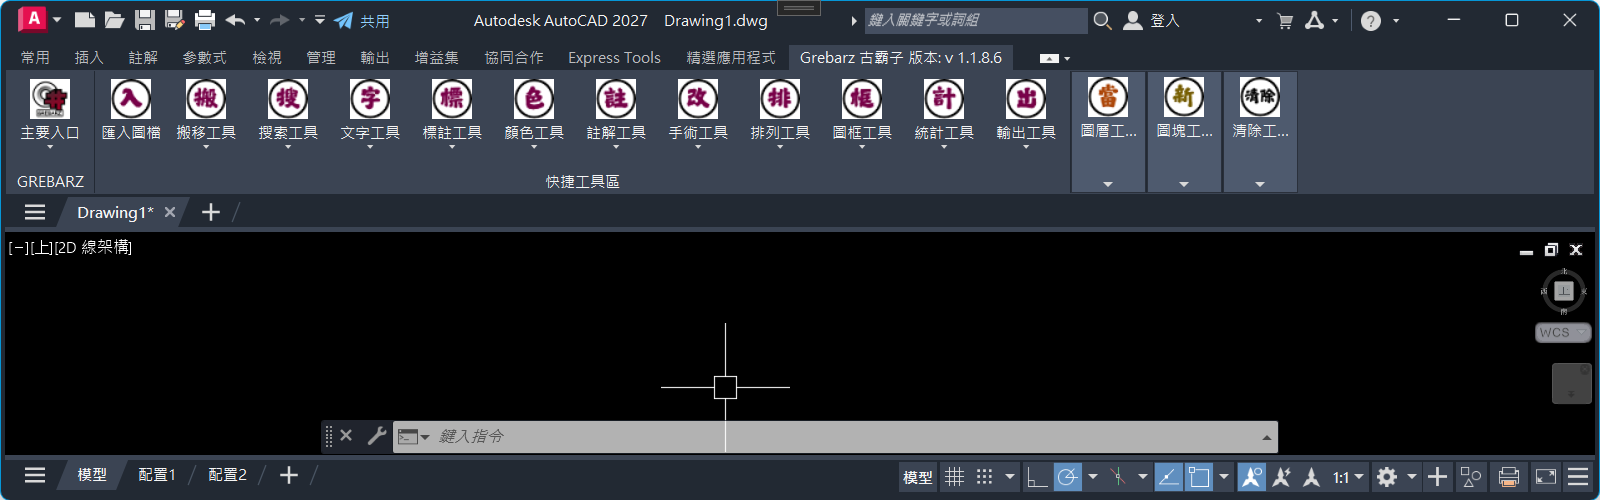
Task: Click the plot printer icon in title bar
Action: pos(205,20)
